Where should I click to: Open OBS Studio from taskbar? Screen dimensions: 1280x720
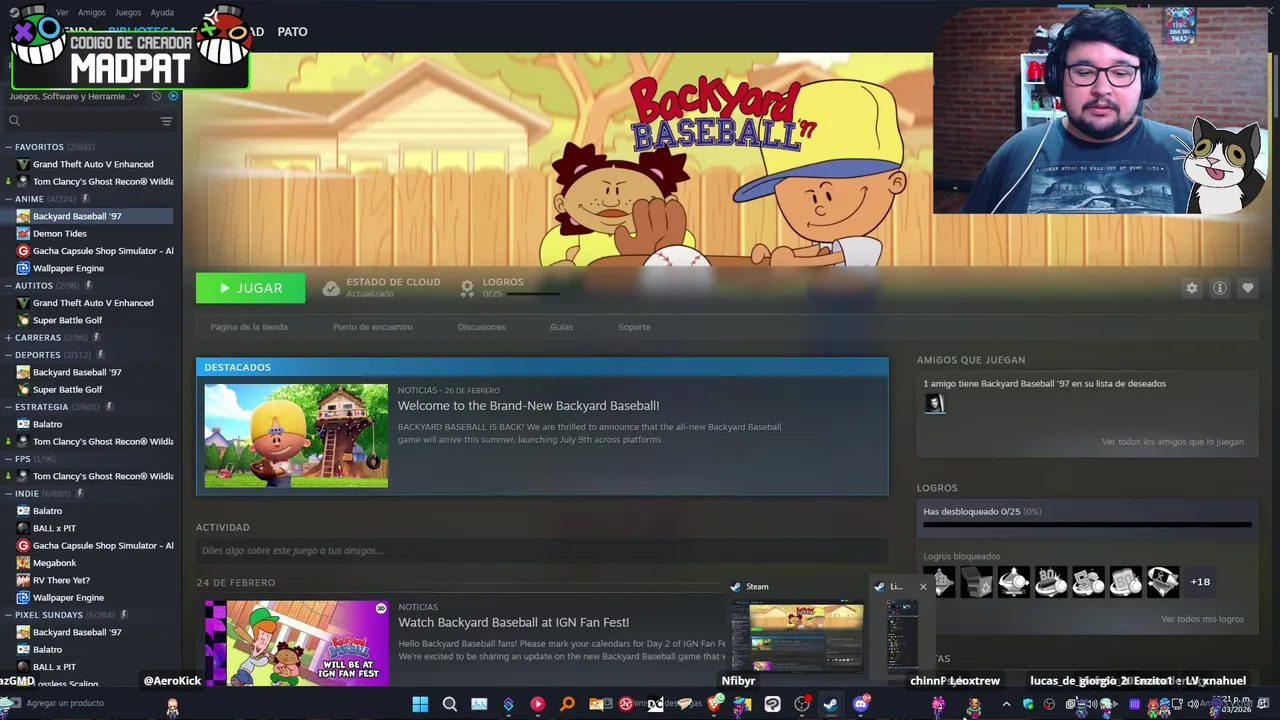click(x=802, y=704)
